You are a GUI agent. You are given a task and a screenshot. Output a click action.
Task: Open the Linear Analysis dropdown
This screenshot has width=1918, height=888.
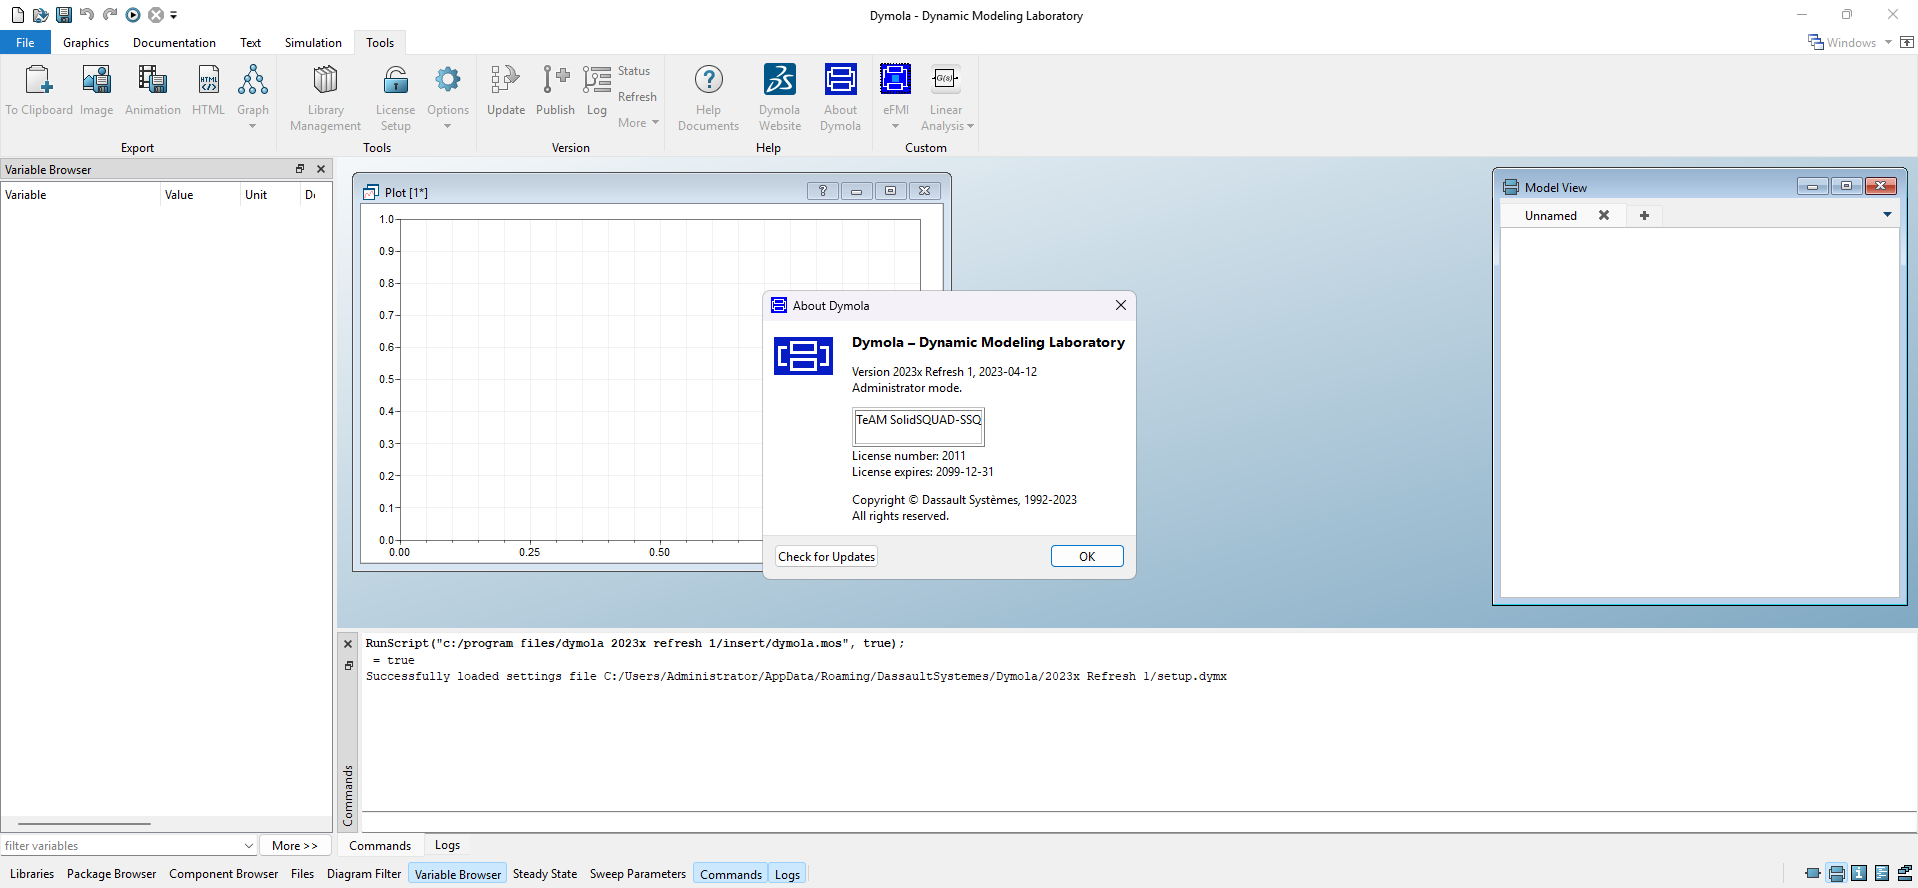coord(969,126)
